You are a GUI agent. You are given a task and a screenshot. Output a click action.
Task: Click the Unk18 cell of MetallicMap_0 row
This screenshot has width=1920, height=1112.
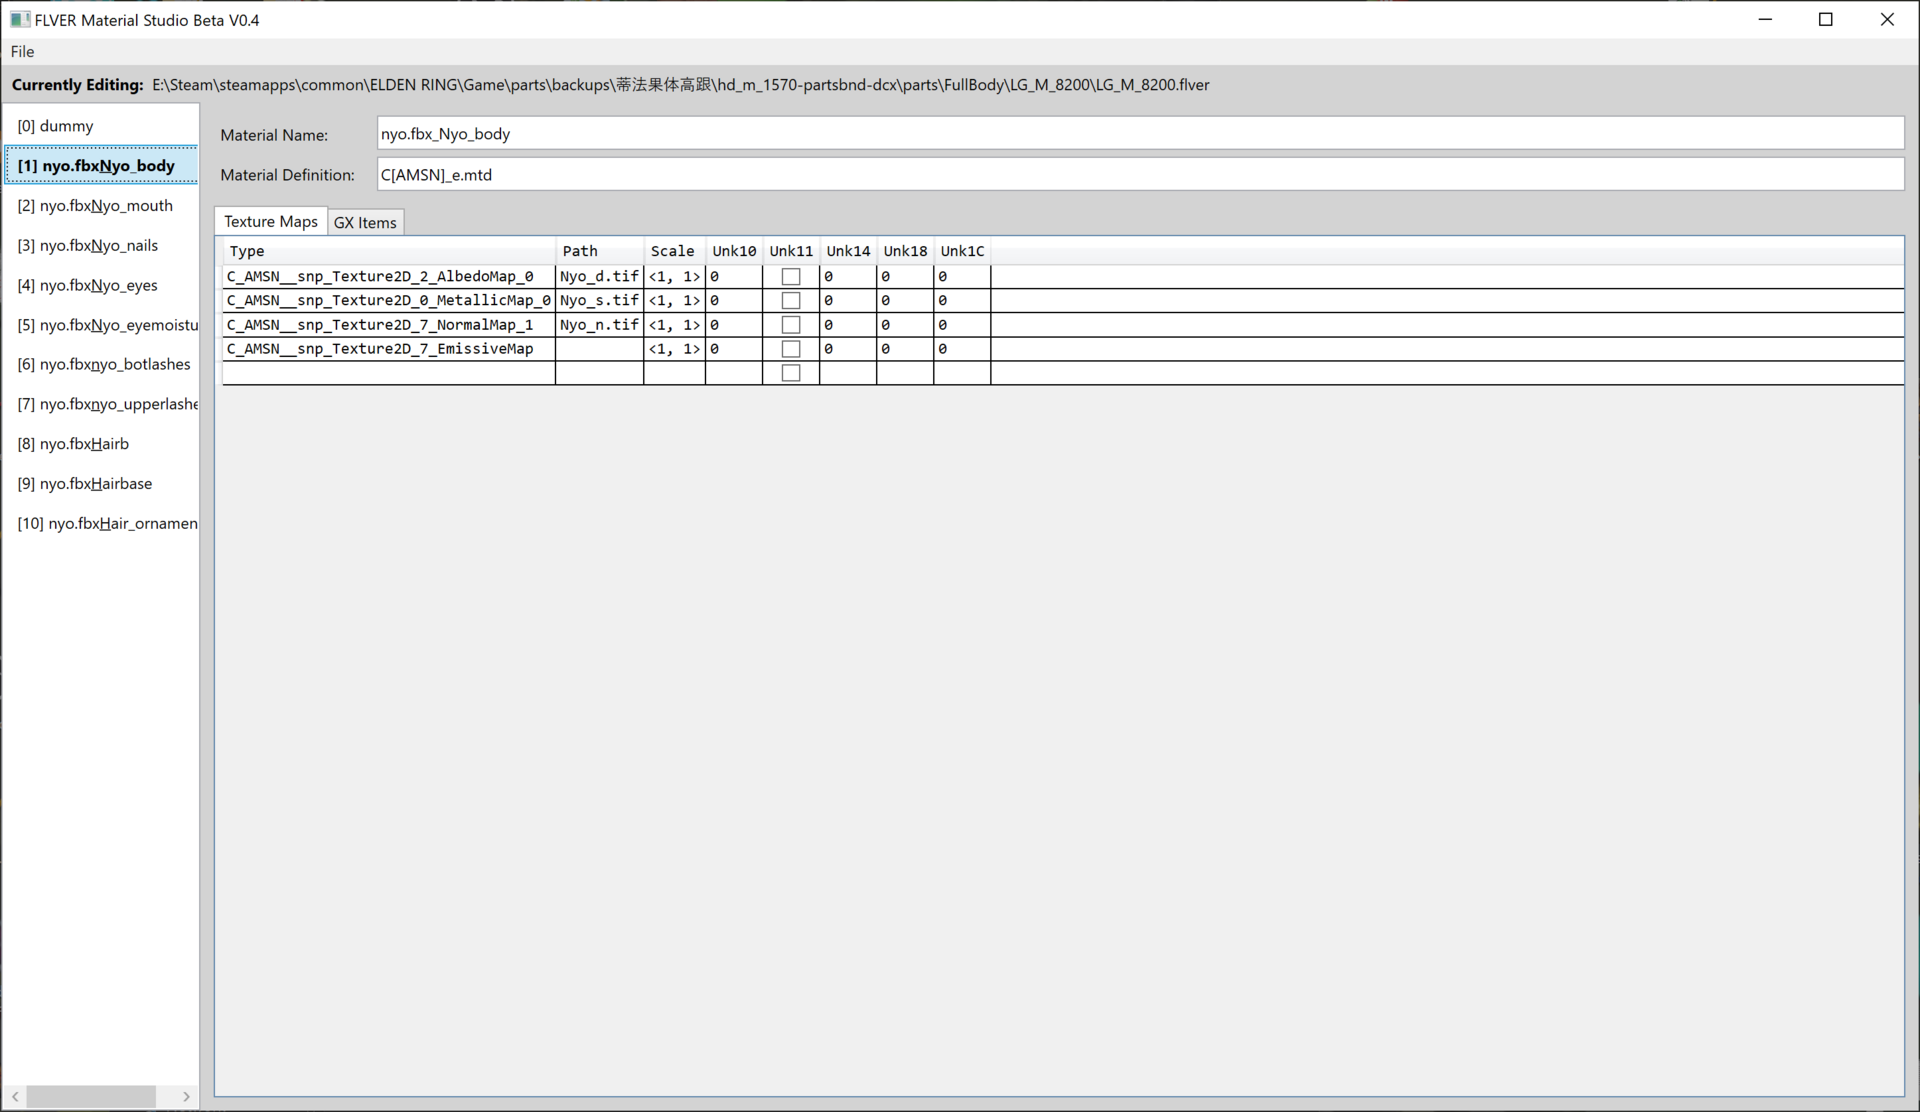[x=905, y=300]
